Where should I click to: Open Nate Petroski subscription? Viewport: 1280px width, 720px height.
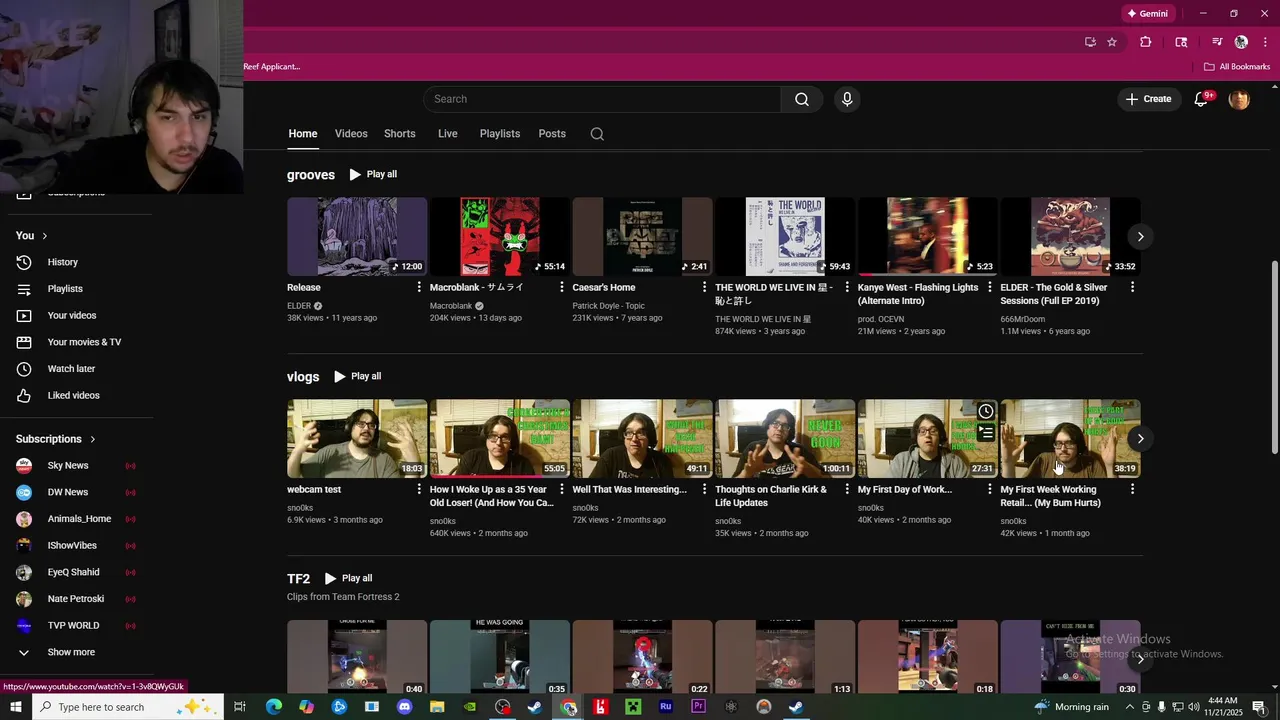[76, 599]
